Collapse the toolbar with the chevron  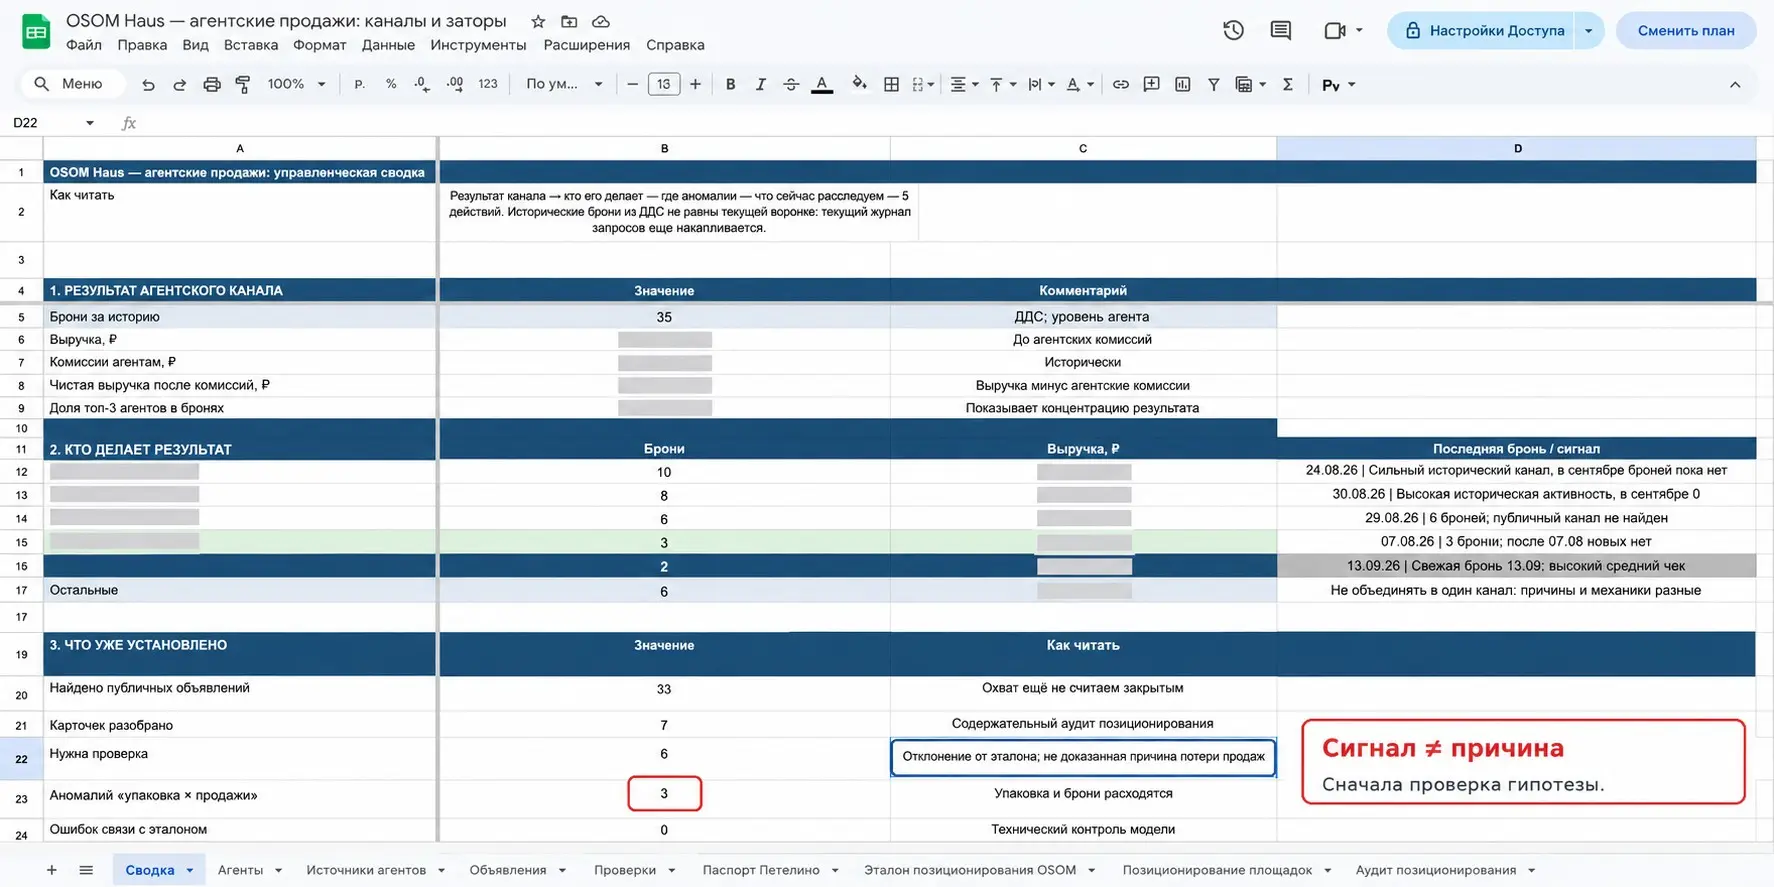[1735, 85]
